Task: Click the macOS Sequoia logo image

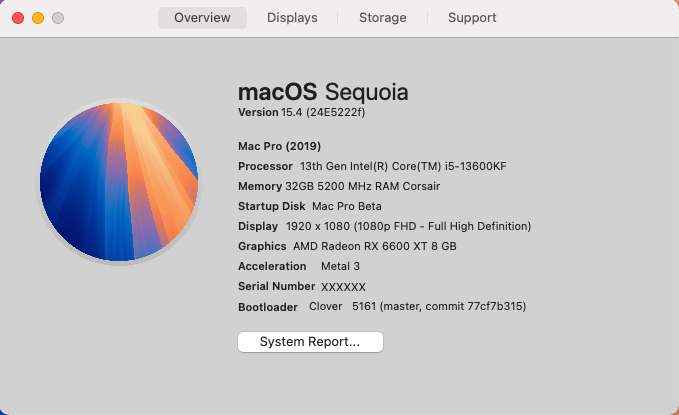Action: pos(119,182)
